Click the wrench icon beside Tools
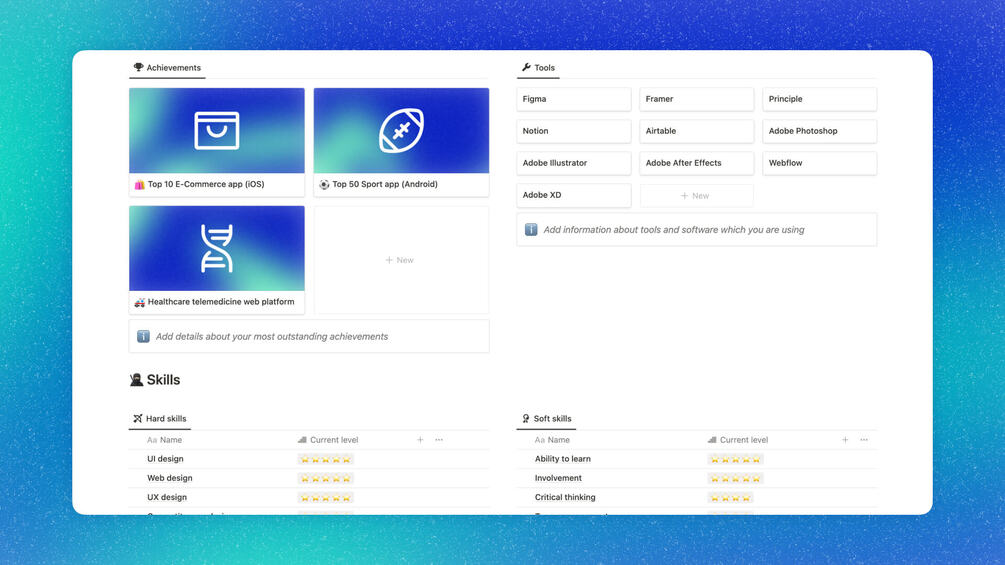1005x565 pixels. pyautogui.click(x=526, y=67)
